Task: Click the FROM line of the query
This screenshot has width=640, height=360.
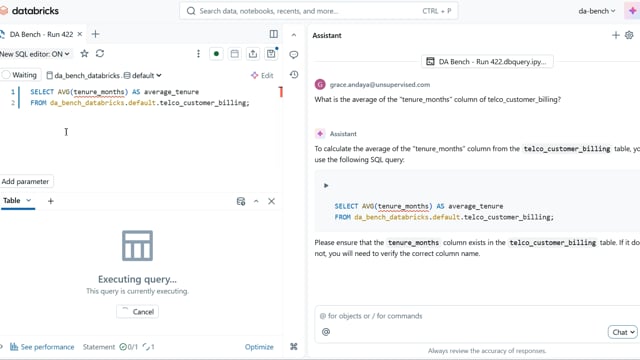Action: point(140,103)
